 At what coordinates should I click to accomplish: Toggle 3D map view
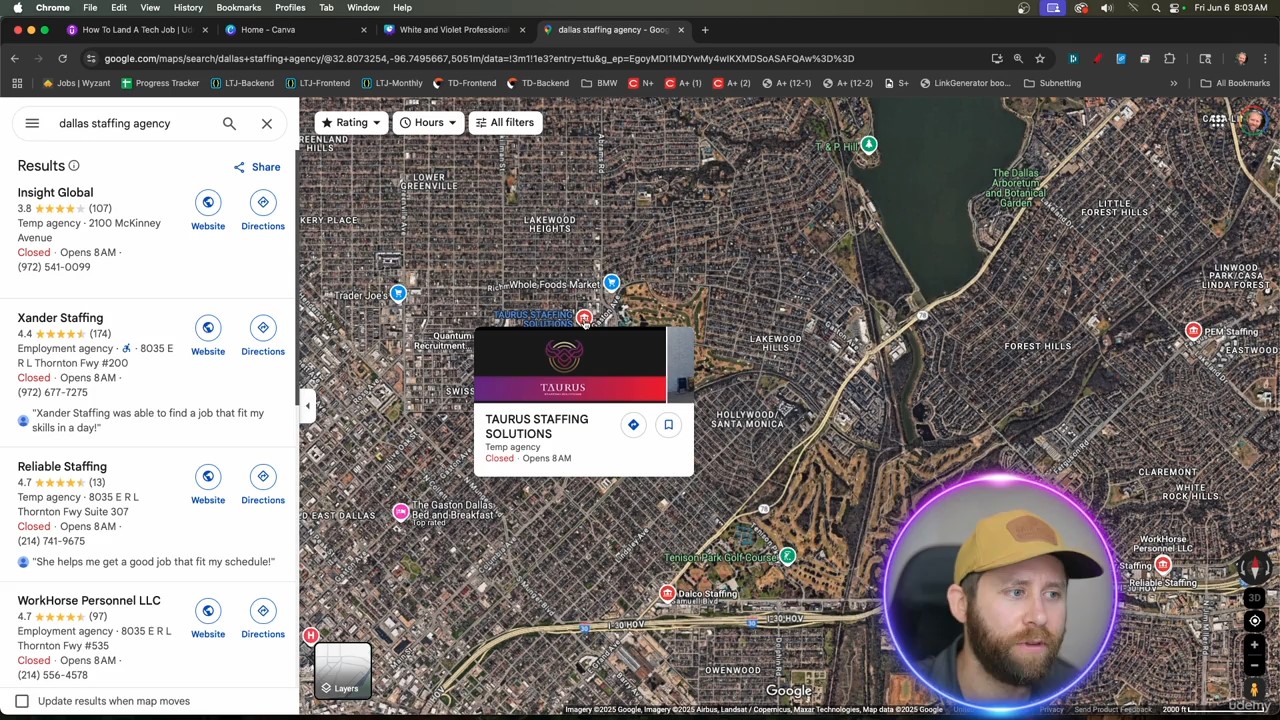point(1254,598)
